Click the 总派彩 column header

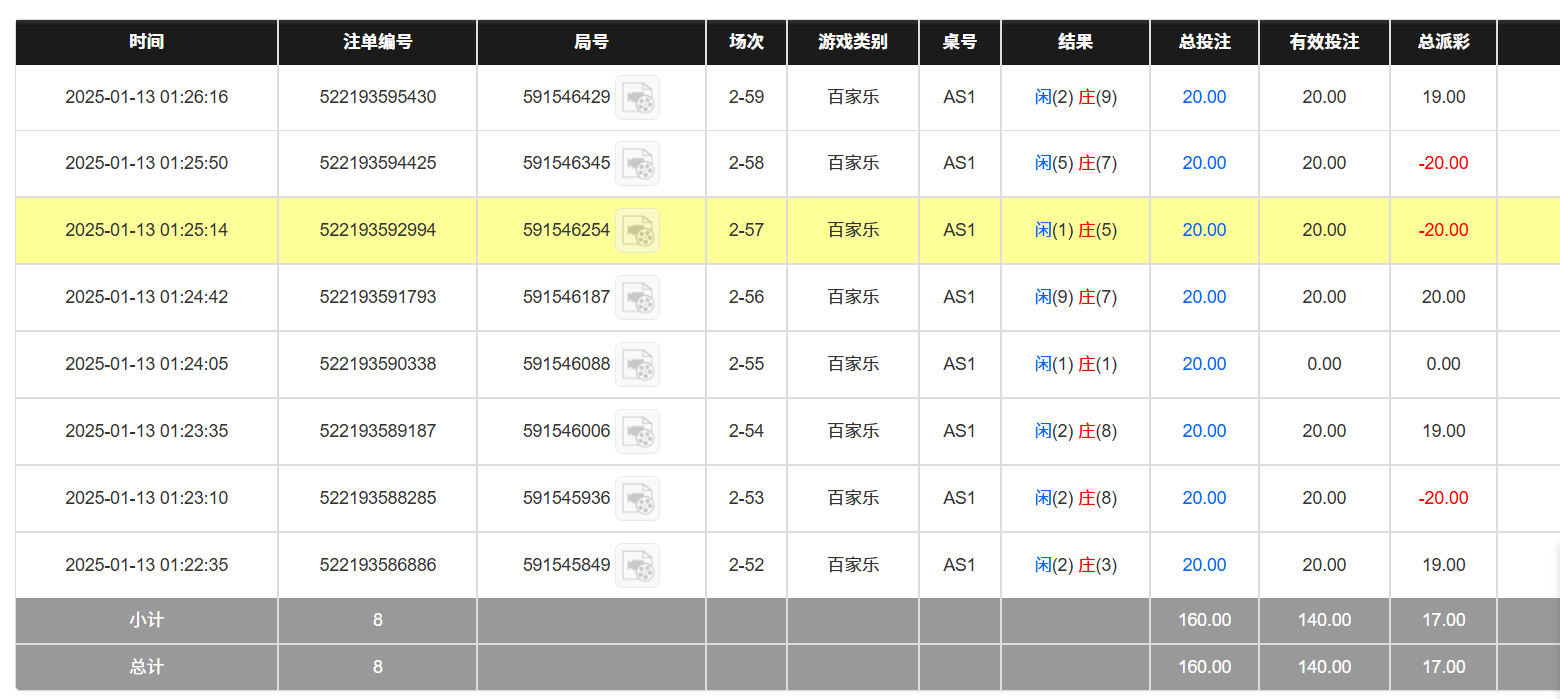[x=1443, y=42]
